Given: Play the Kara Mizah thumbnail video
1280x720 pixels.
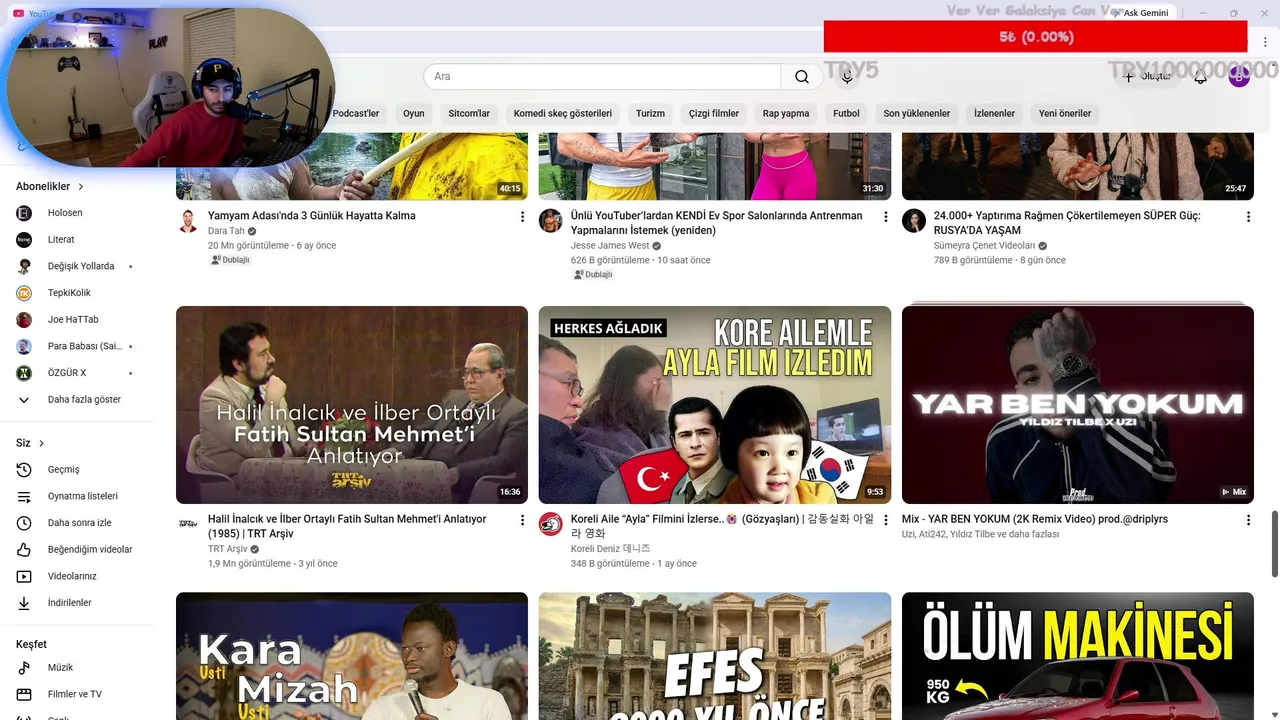Looking at the screenshot, I should tap(352, 656).
